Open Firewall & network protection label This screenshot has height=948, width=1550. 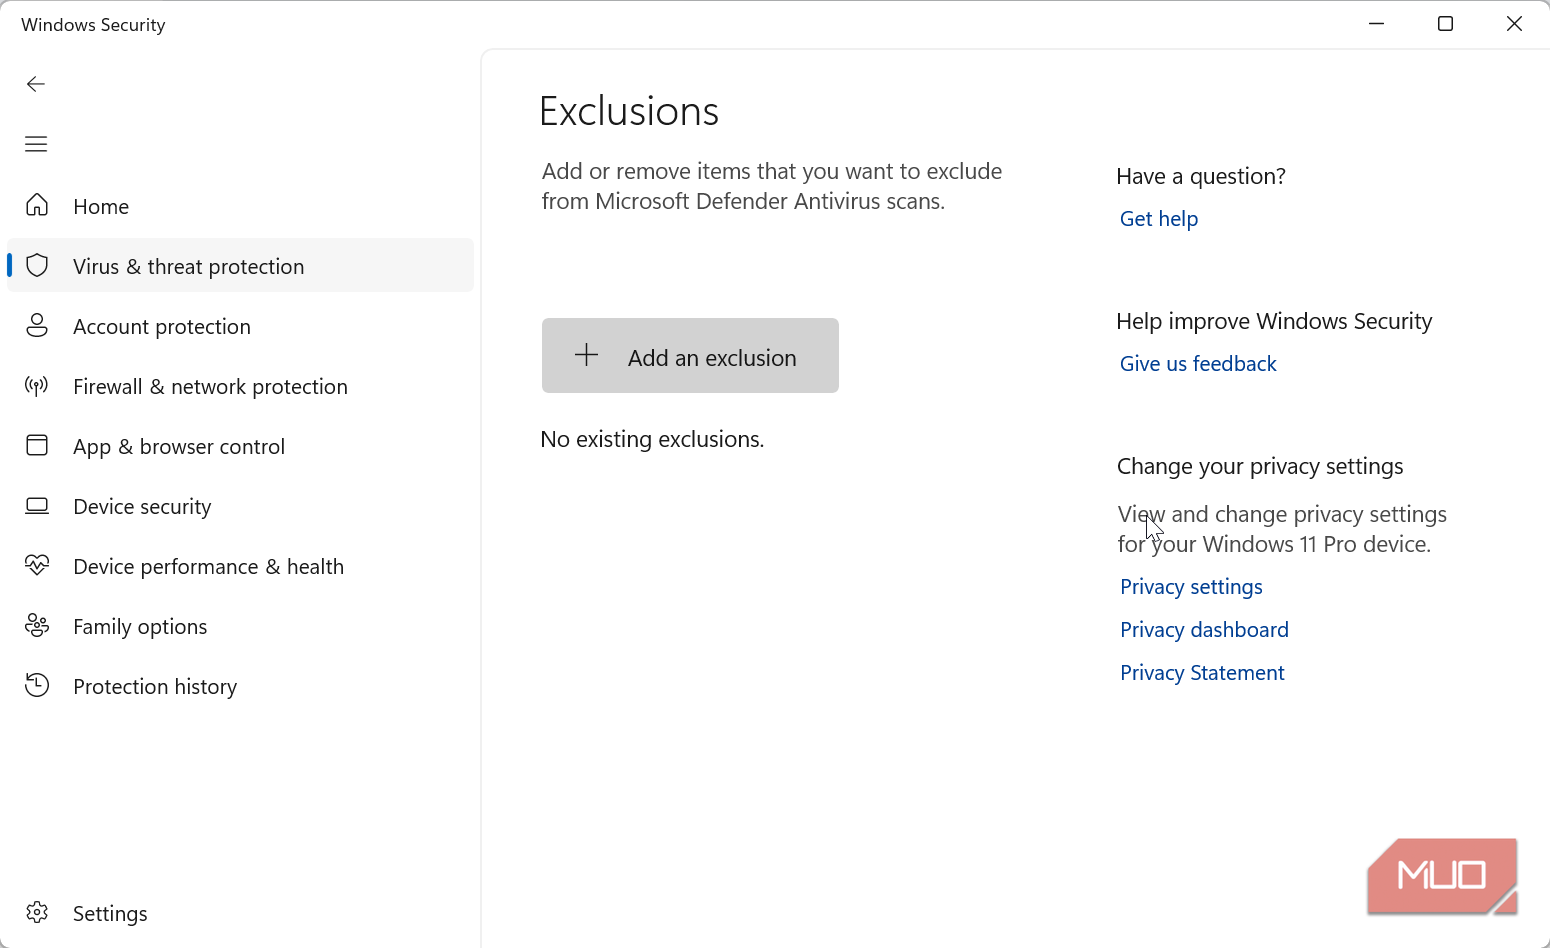[210, 387]
